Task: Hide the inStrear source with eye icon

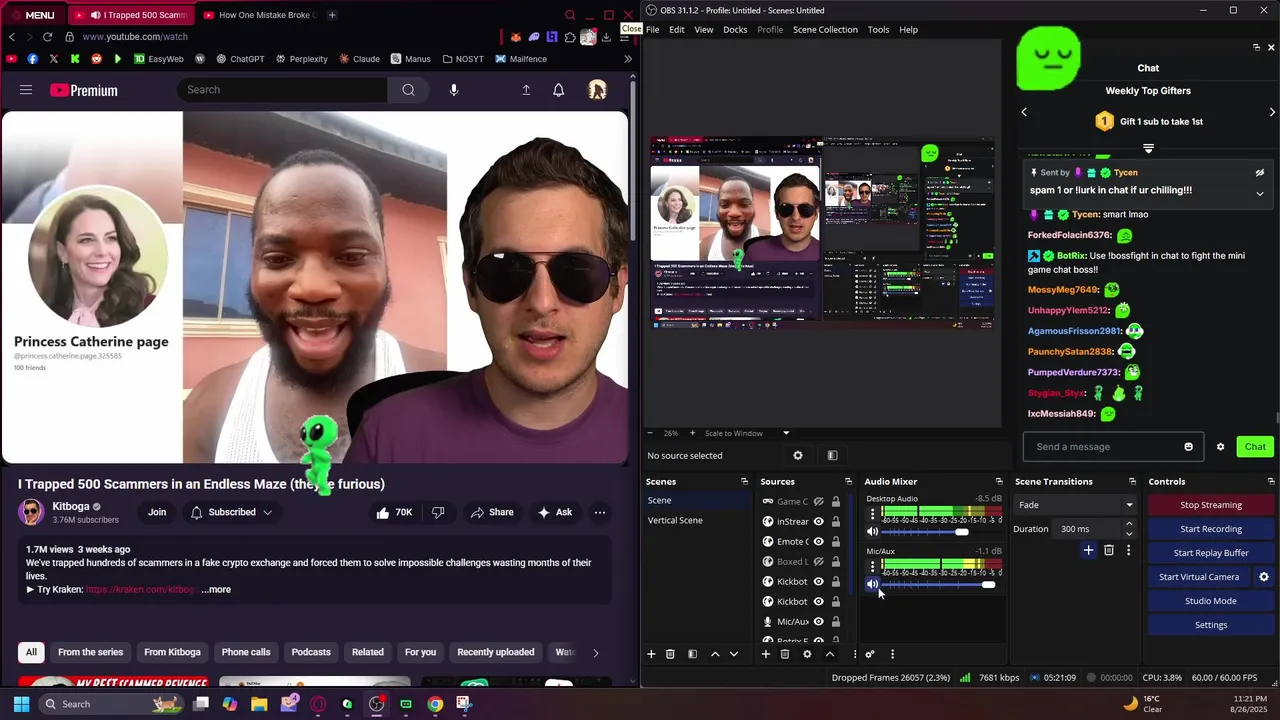Action: tap(818, 522)
